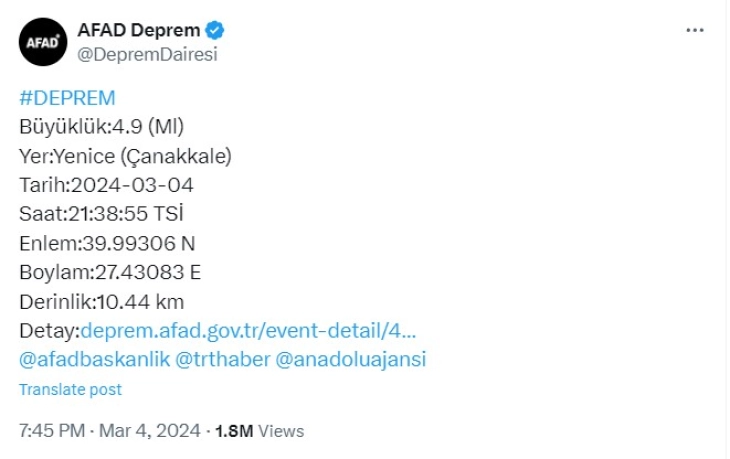Screen dimensions: 730x459
Task: Click the Yer:Yenice (Çanakkale) text
Action: pyautogui.click(x=126, y=156)
